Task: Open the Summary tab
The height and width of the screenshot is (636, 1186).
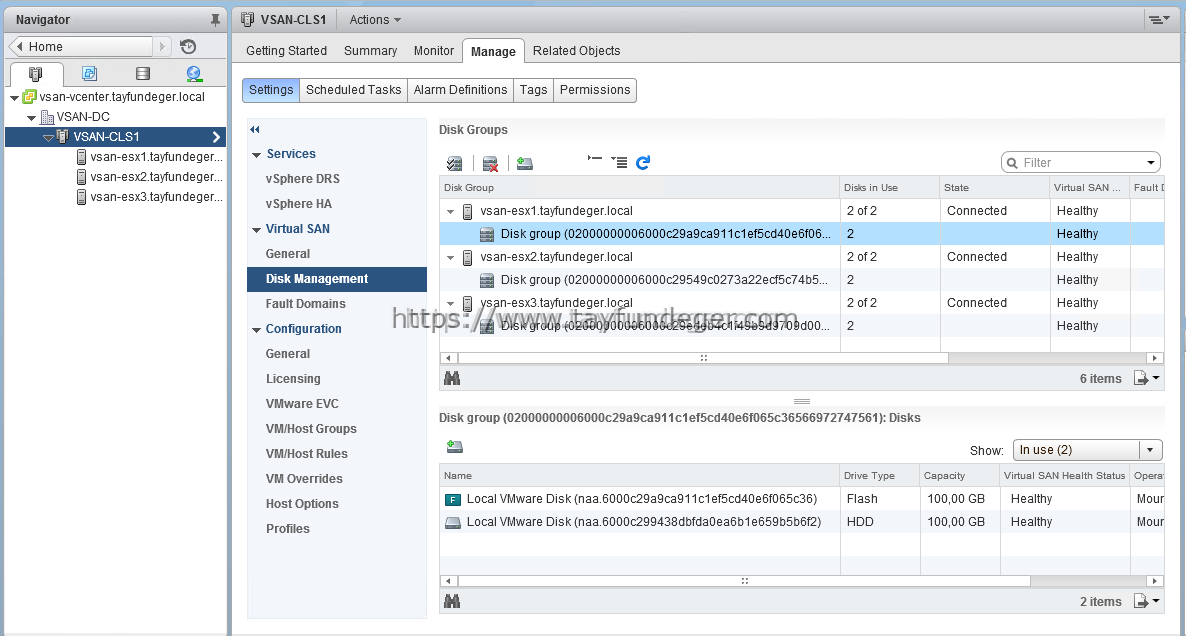Action: [x=371, y=51]
